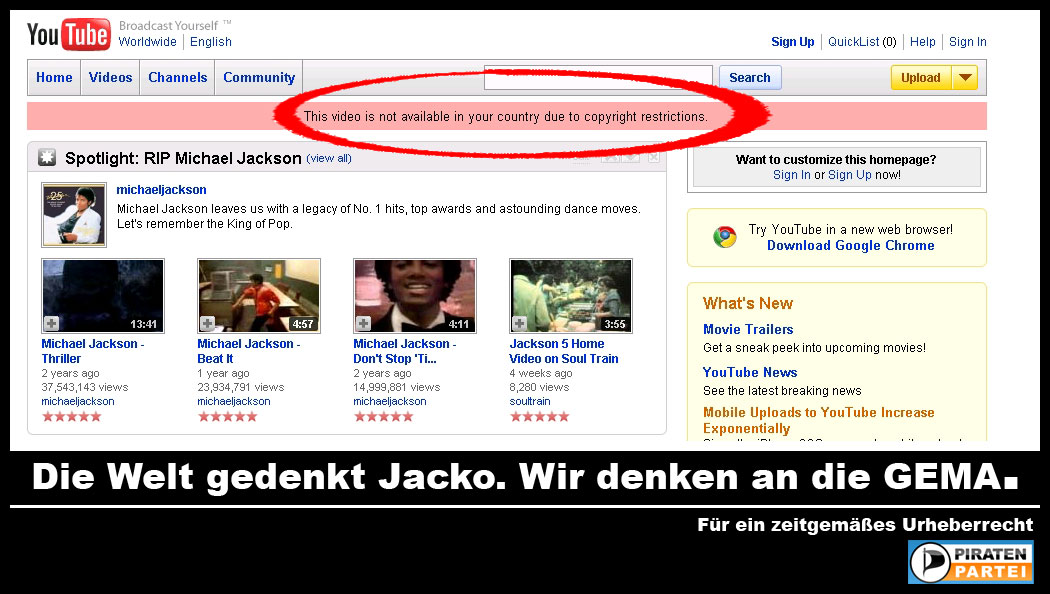Click the Sign In link in header
Viewport: 1050px width, 594px height.
[967, 42]
